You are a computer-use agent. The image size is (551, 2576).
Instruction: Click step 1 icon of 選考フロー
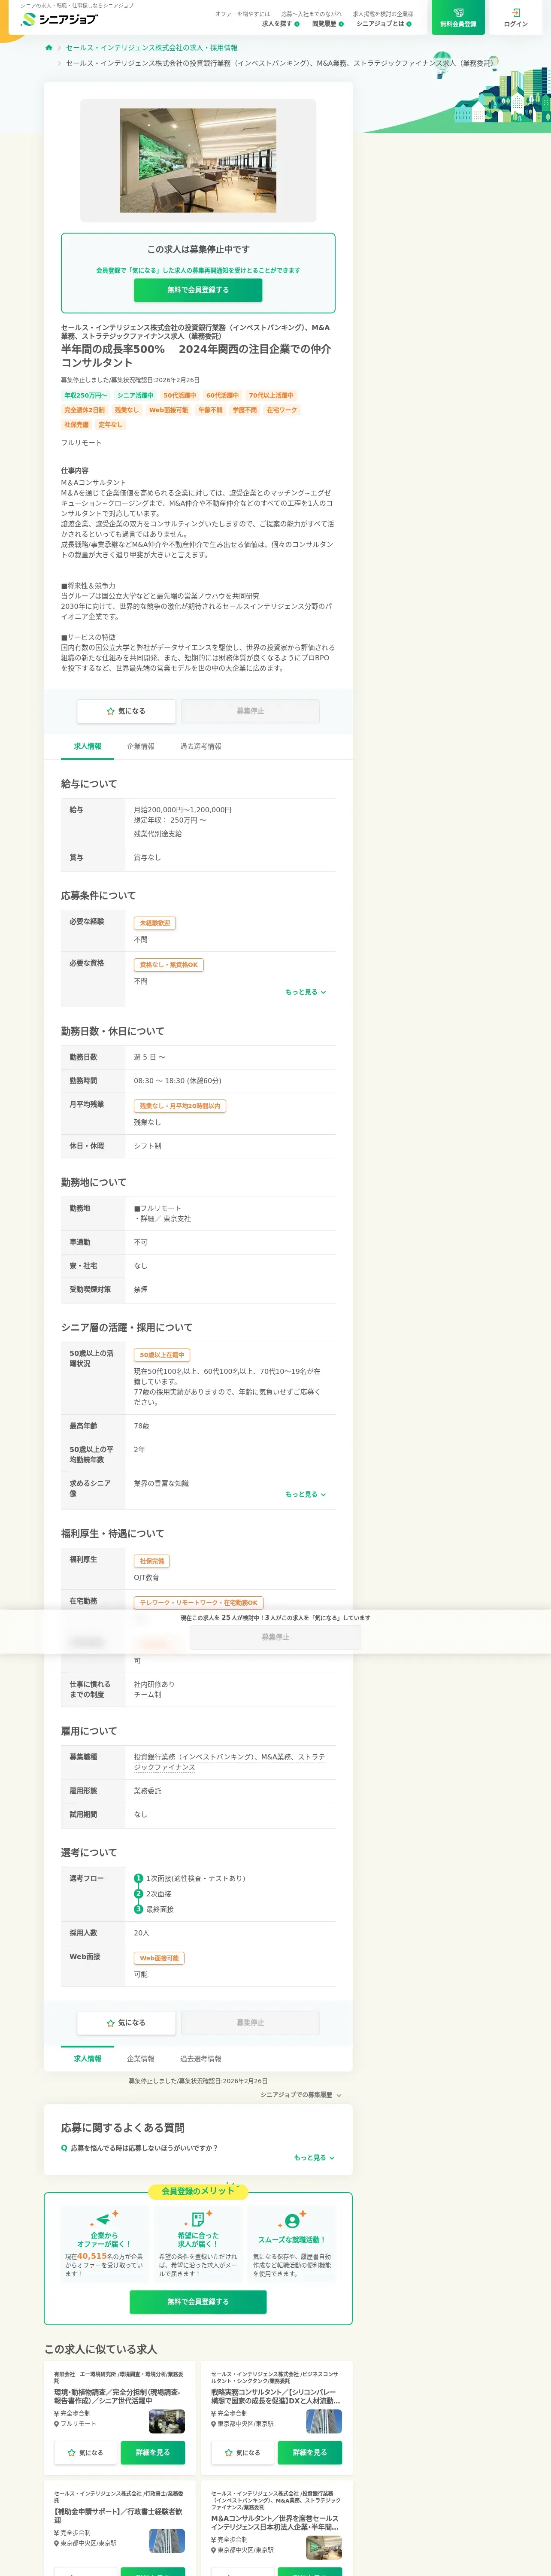pyautogui.click(x=139, y=1878)
